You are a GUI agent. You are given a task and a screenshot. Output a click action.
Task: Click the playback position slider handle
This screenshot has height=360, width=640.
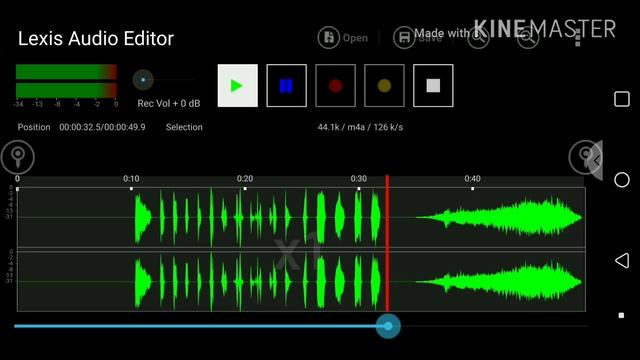[388, 326]
